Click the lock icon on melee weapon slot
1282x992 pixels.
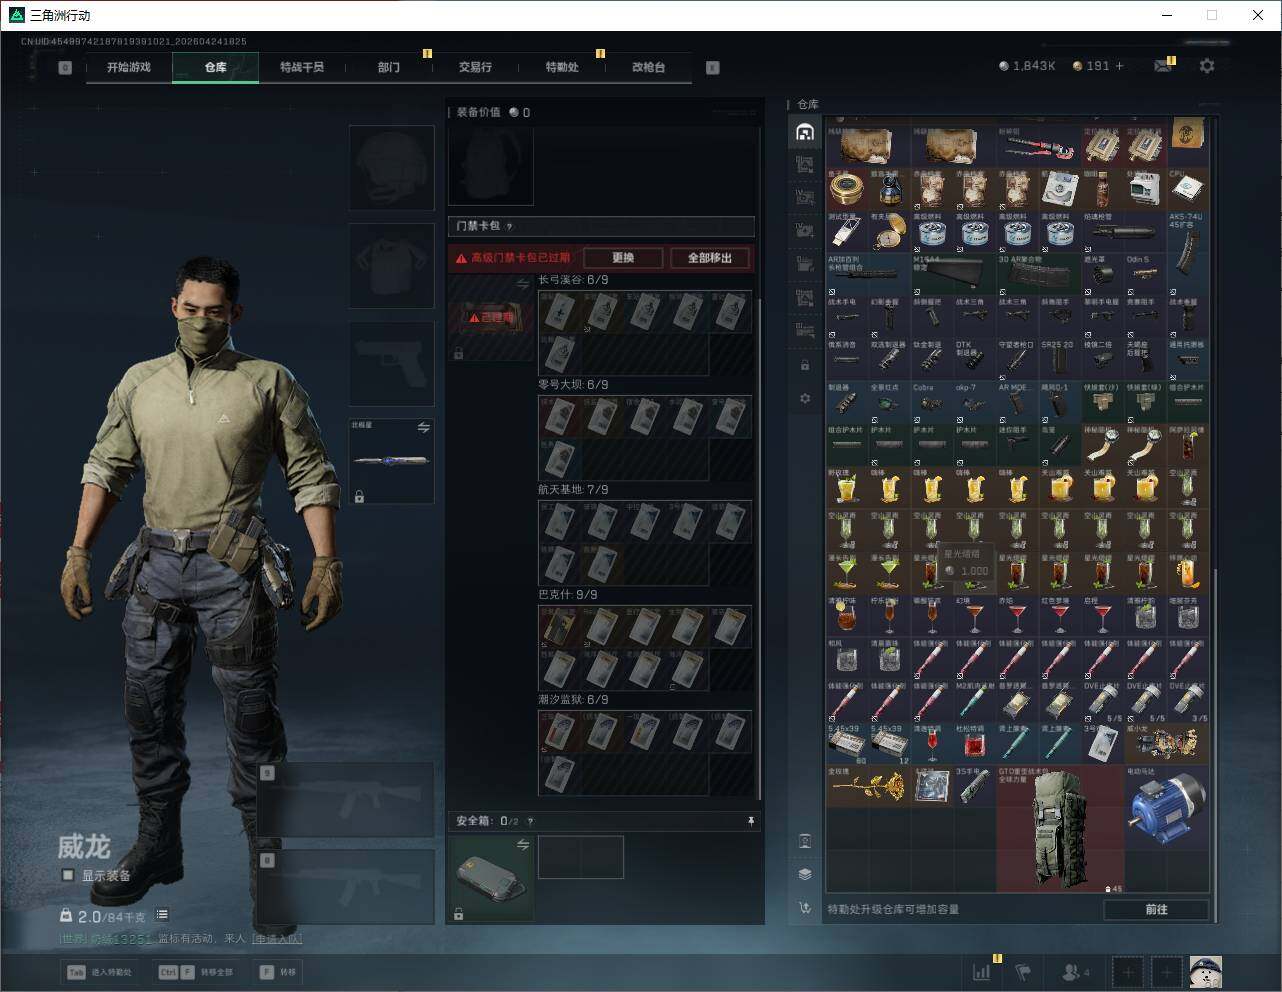[359, 496]
